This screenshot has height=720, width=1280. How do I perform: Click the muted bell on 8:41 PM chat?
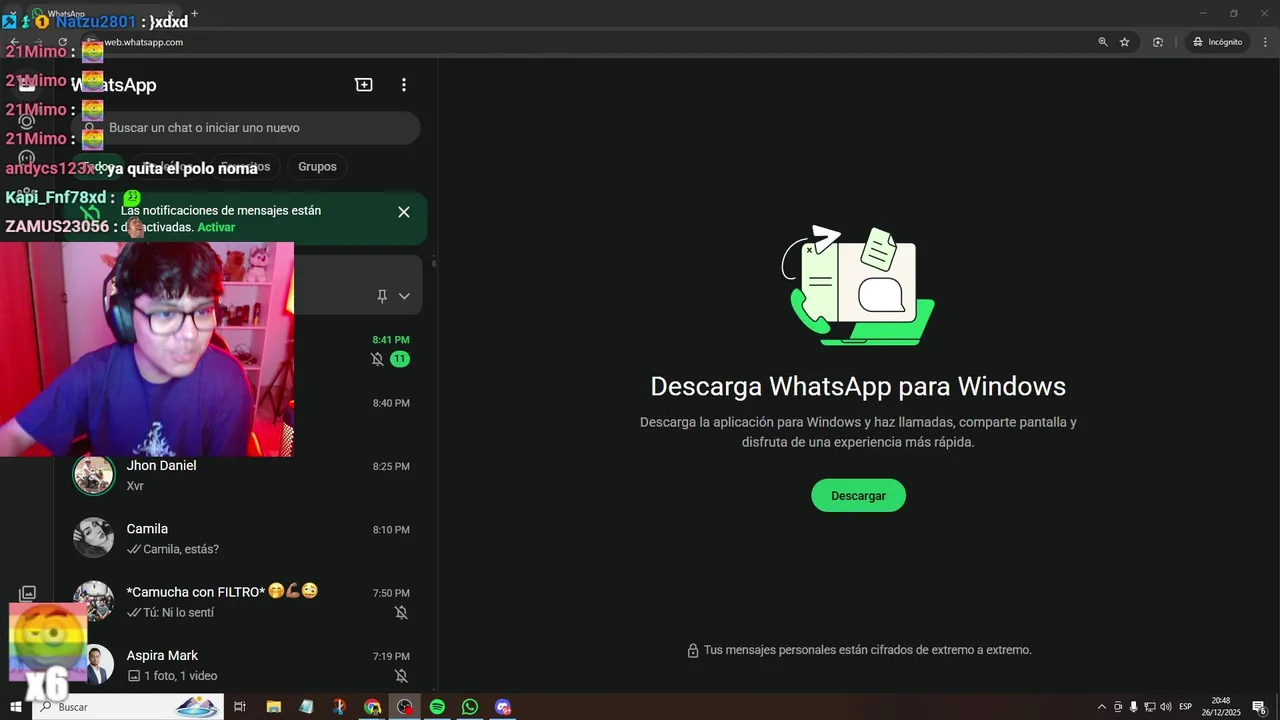[x=377, y=359]
